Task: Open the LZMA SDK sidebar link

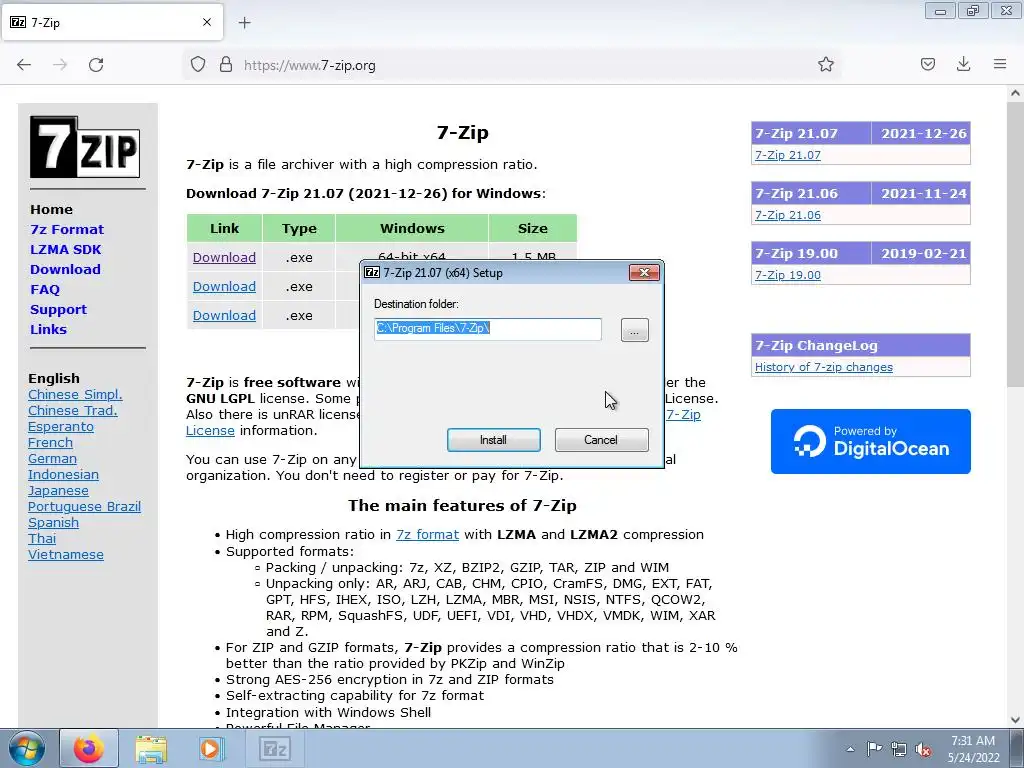Action: 65,249
